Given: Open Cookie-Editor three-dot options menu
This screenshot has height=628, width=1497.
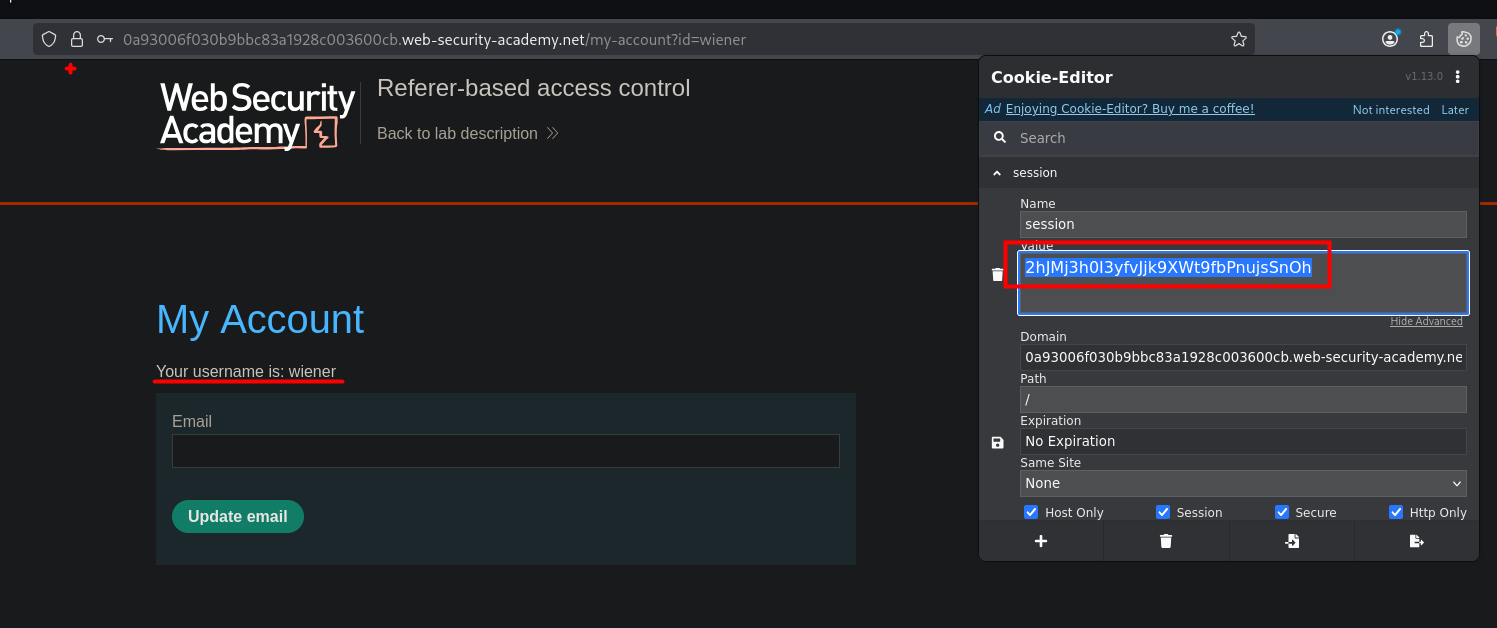Looking at the screenshot, I should click(x=1457, y=77).
